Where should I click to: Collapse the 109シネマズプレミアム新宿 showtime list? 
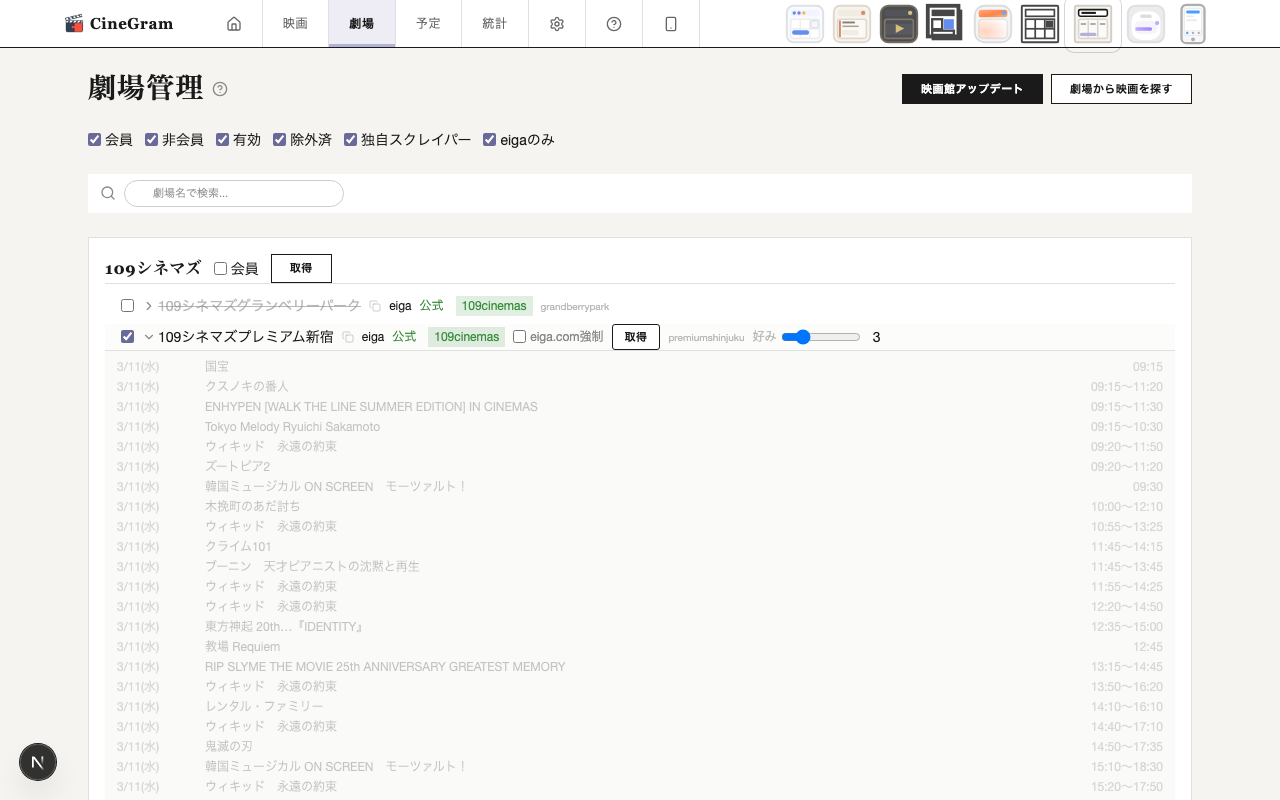[x=147, y=337]
